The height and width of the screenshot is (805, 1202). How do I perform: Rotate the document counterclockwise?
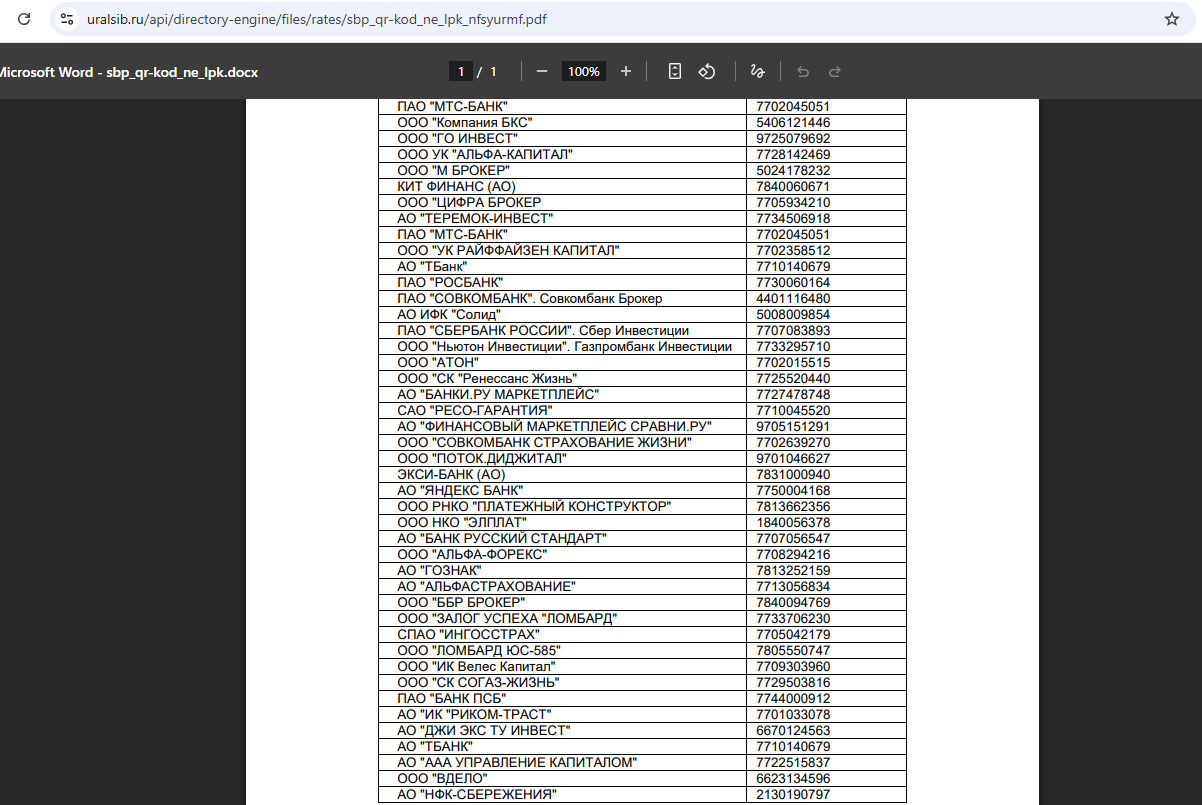707,71
